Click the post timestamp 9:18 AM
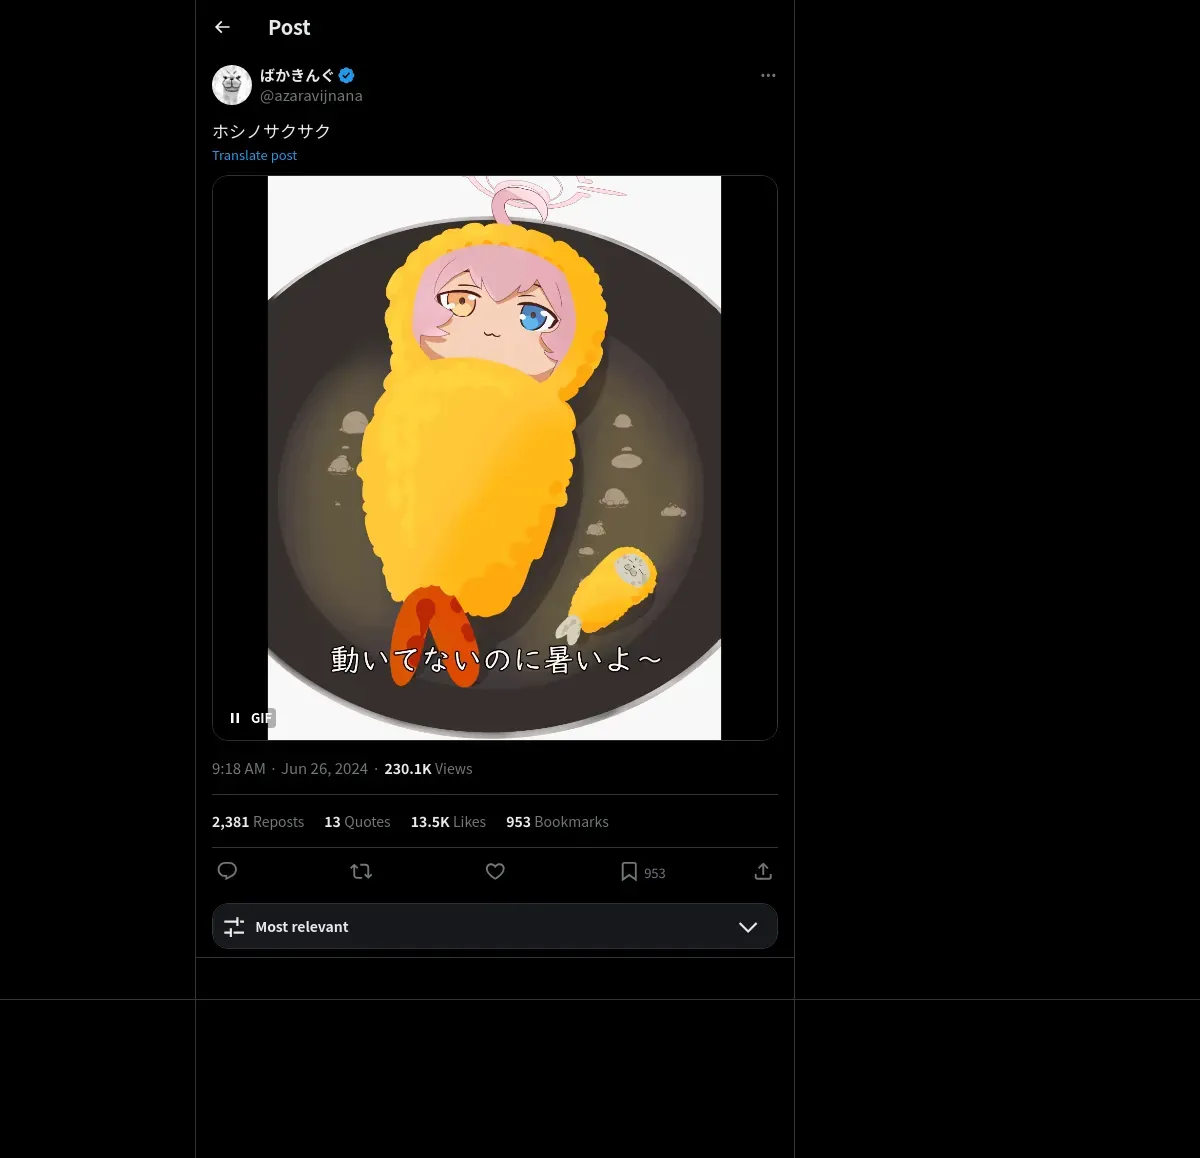 coord(239,769)
